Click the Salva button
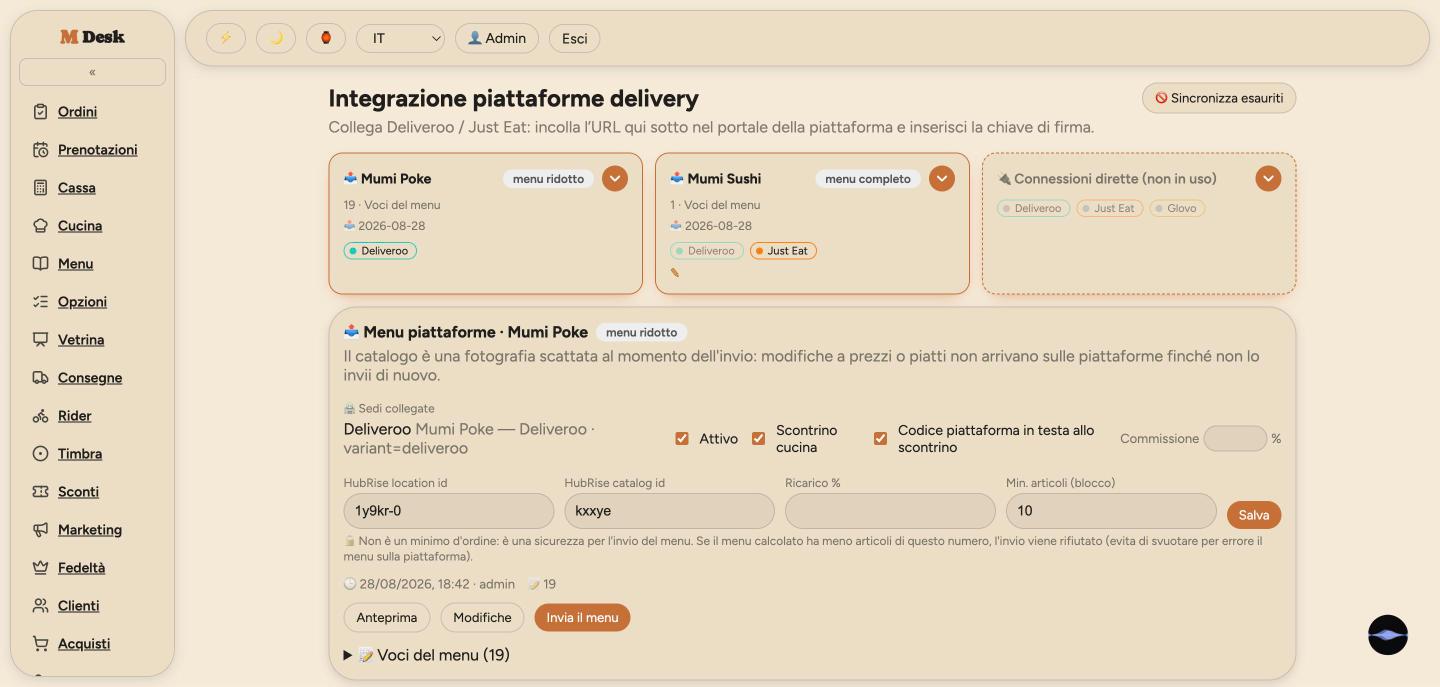Viewport: 1440px width, 687px height. [x=1254, y=515]
